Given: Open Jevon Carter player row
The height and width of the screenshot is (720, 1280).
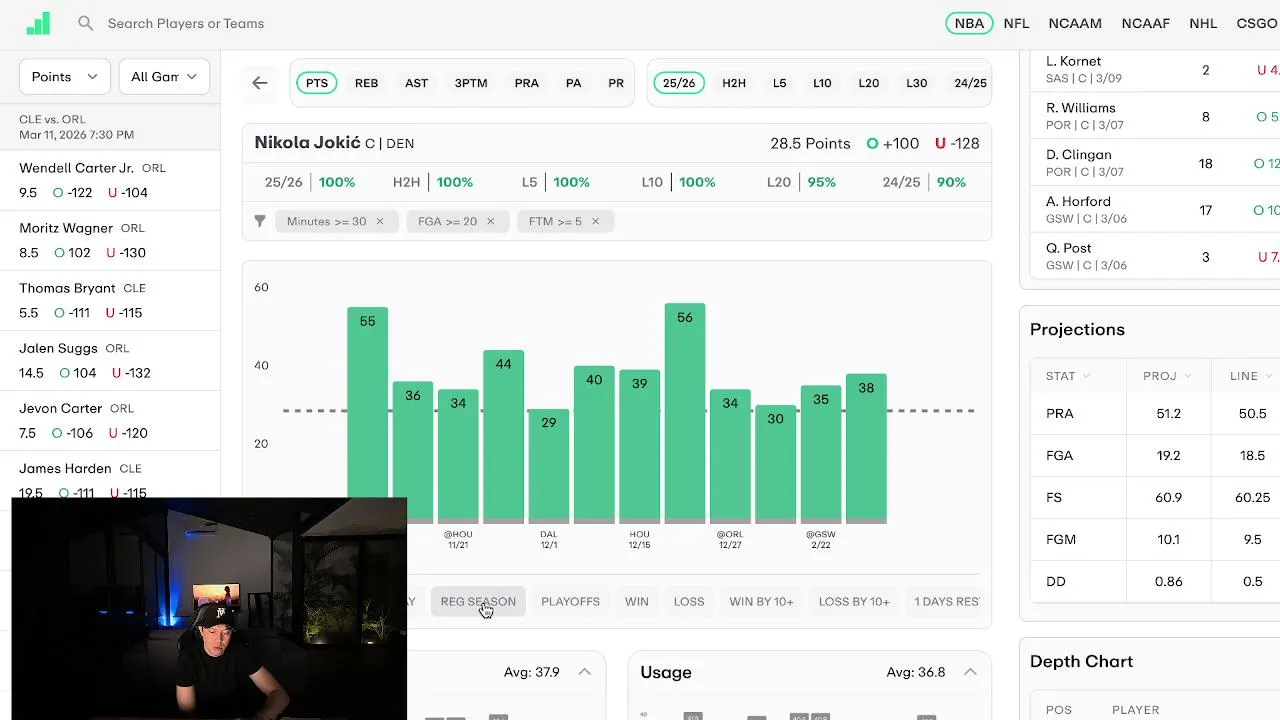Looking at the screenshot, I should (x=110, y=420).
